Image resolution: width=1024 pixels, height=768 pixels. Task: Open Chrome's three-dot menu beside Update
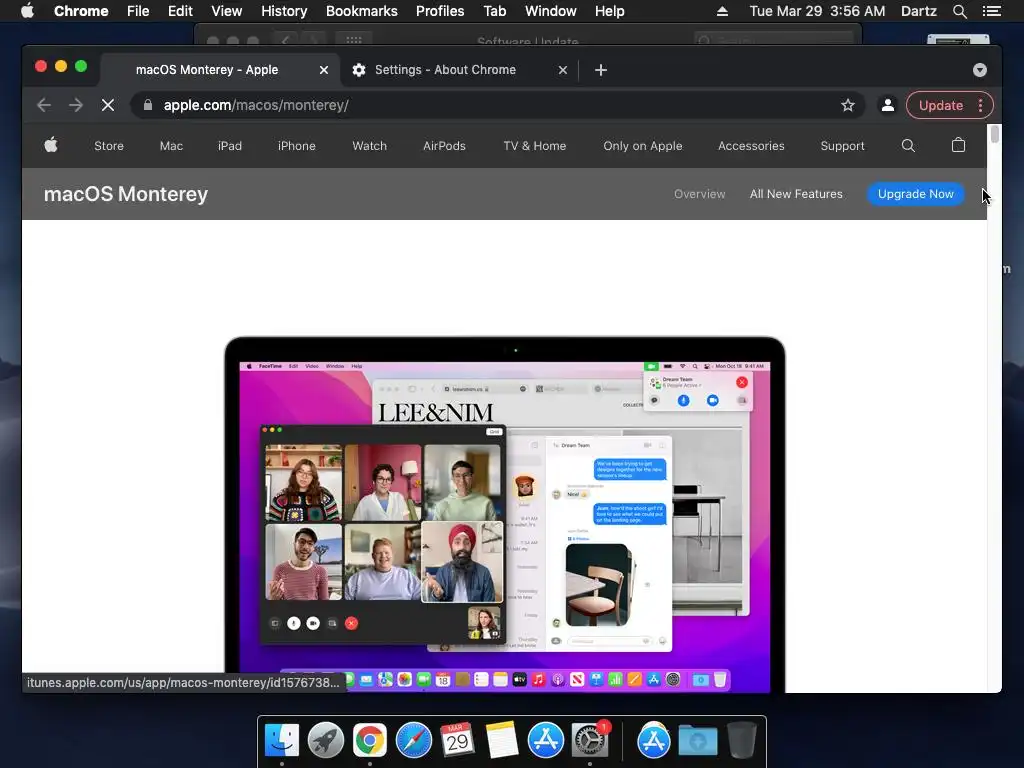(980, 105)
